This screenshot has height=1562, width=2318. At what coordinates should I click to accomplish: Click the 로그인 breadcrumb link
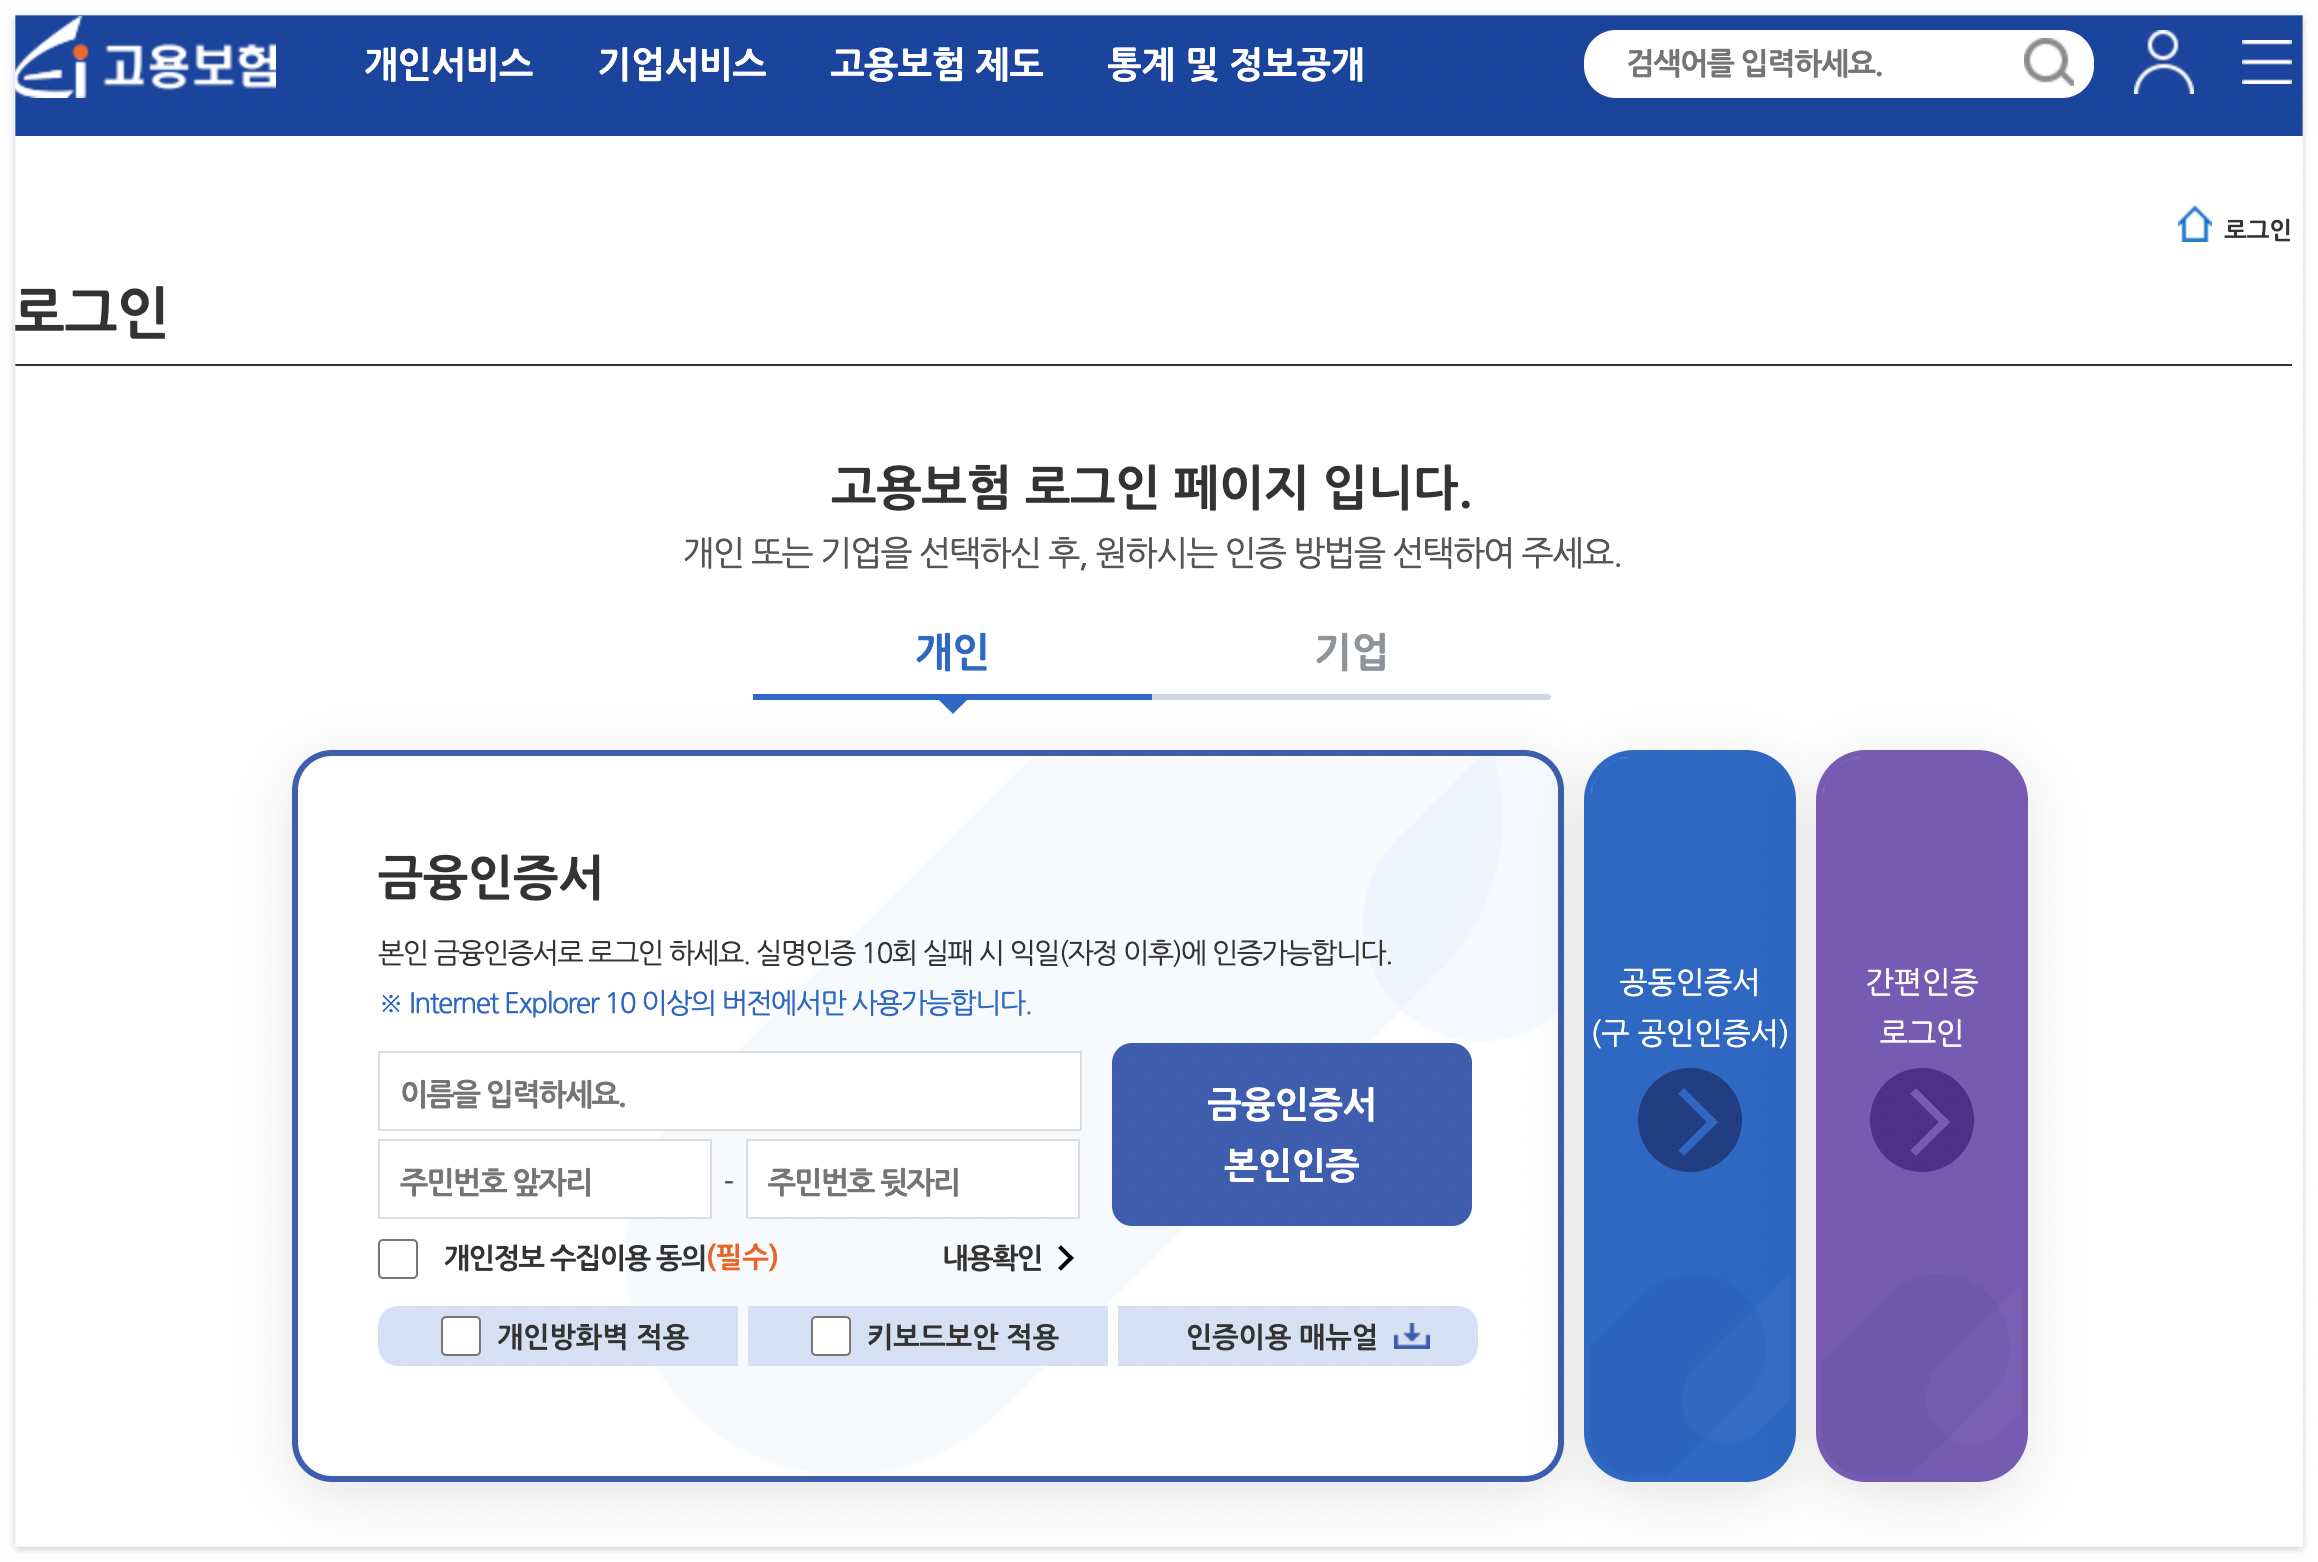(2254, 228)
